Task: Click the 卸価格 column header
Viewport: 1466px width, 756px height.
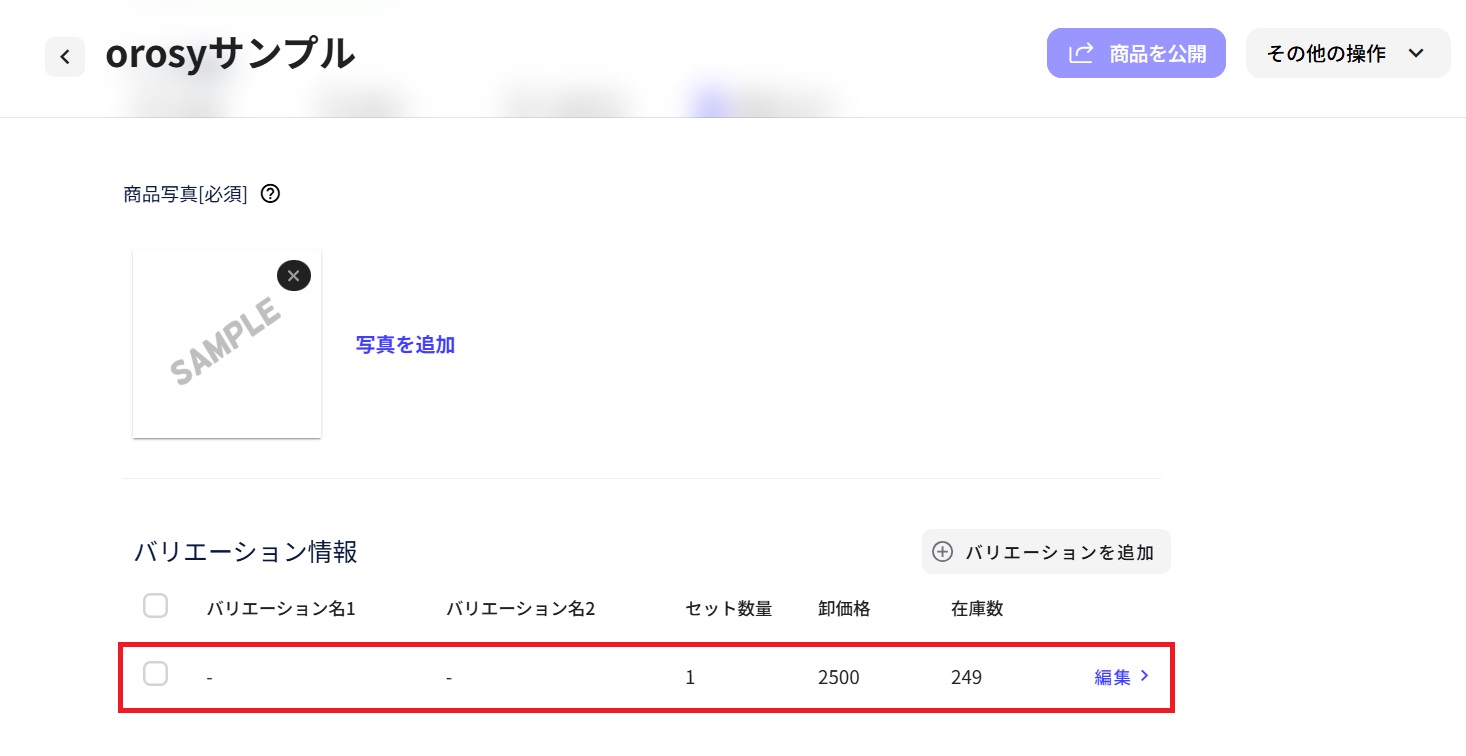Action: click(843, 608)
